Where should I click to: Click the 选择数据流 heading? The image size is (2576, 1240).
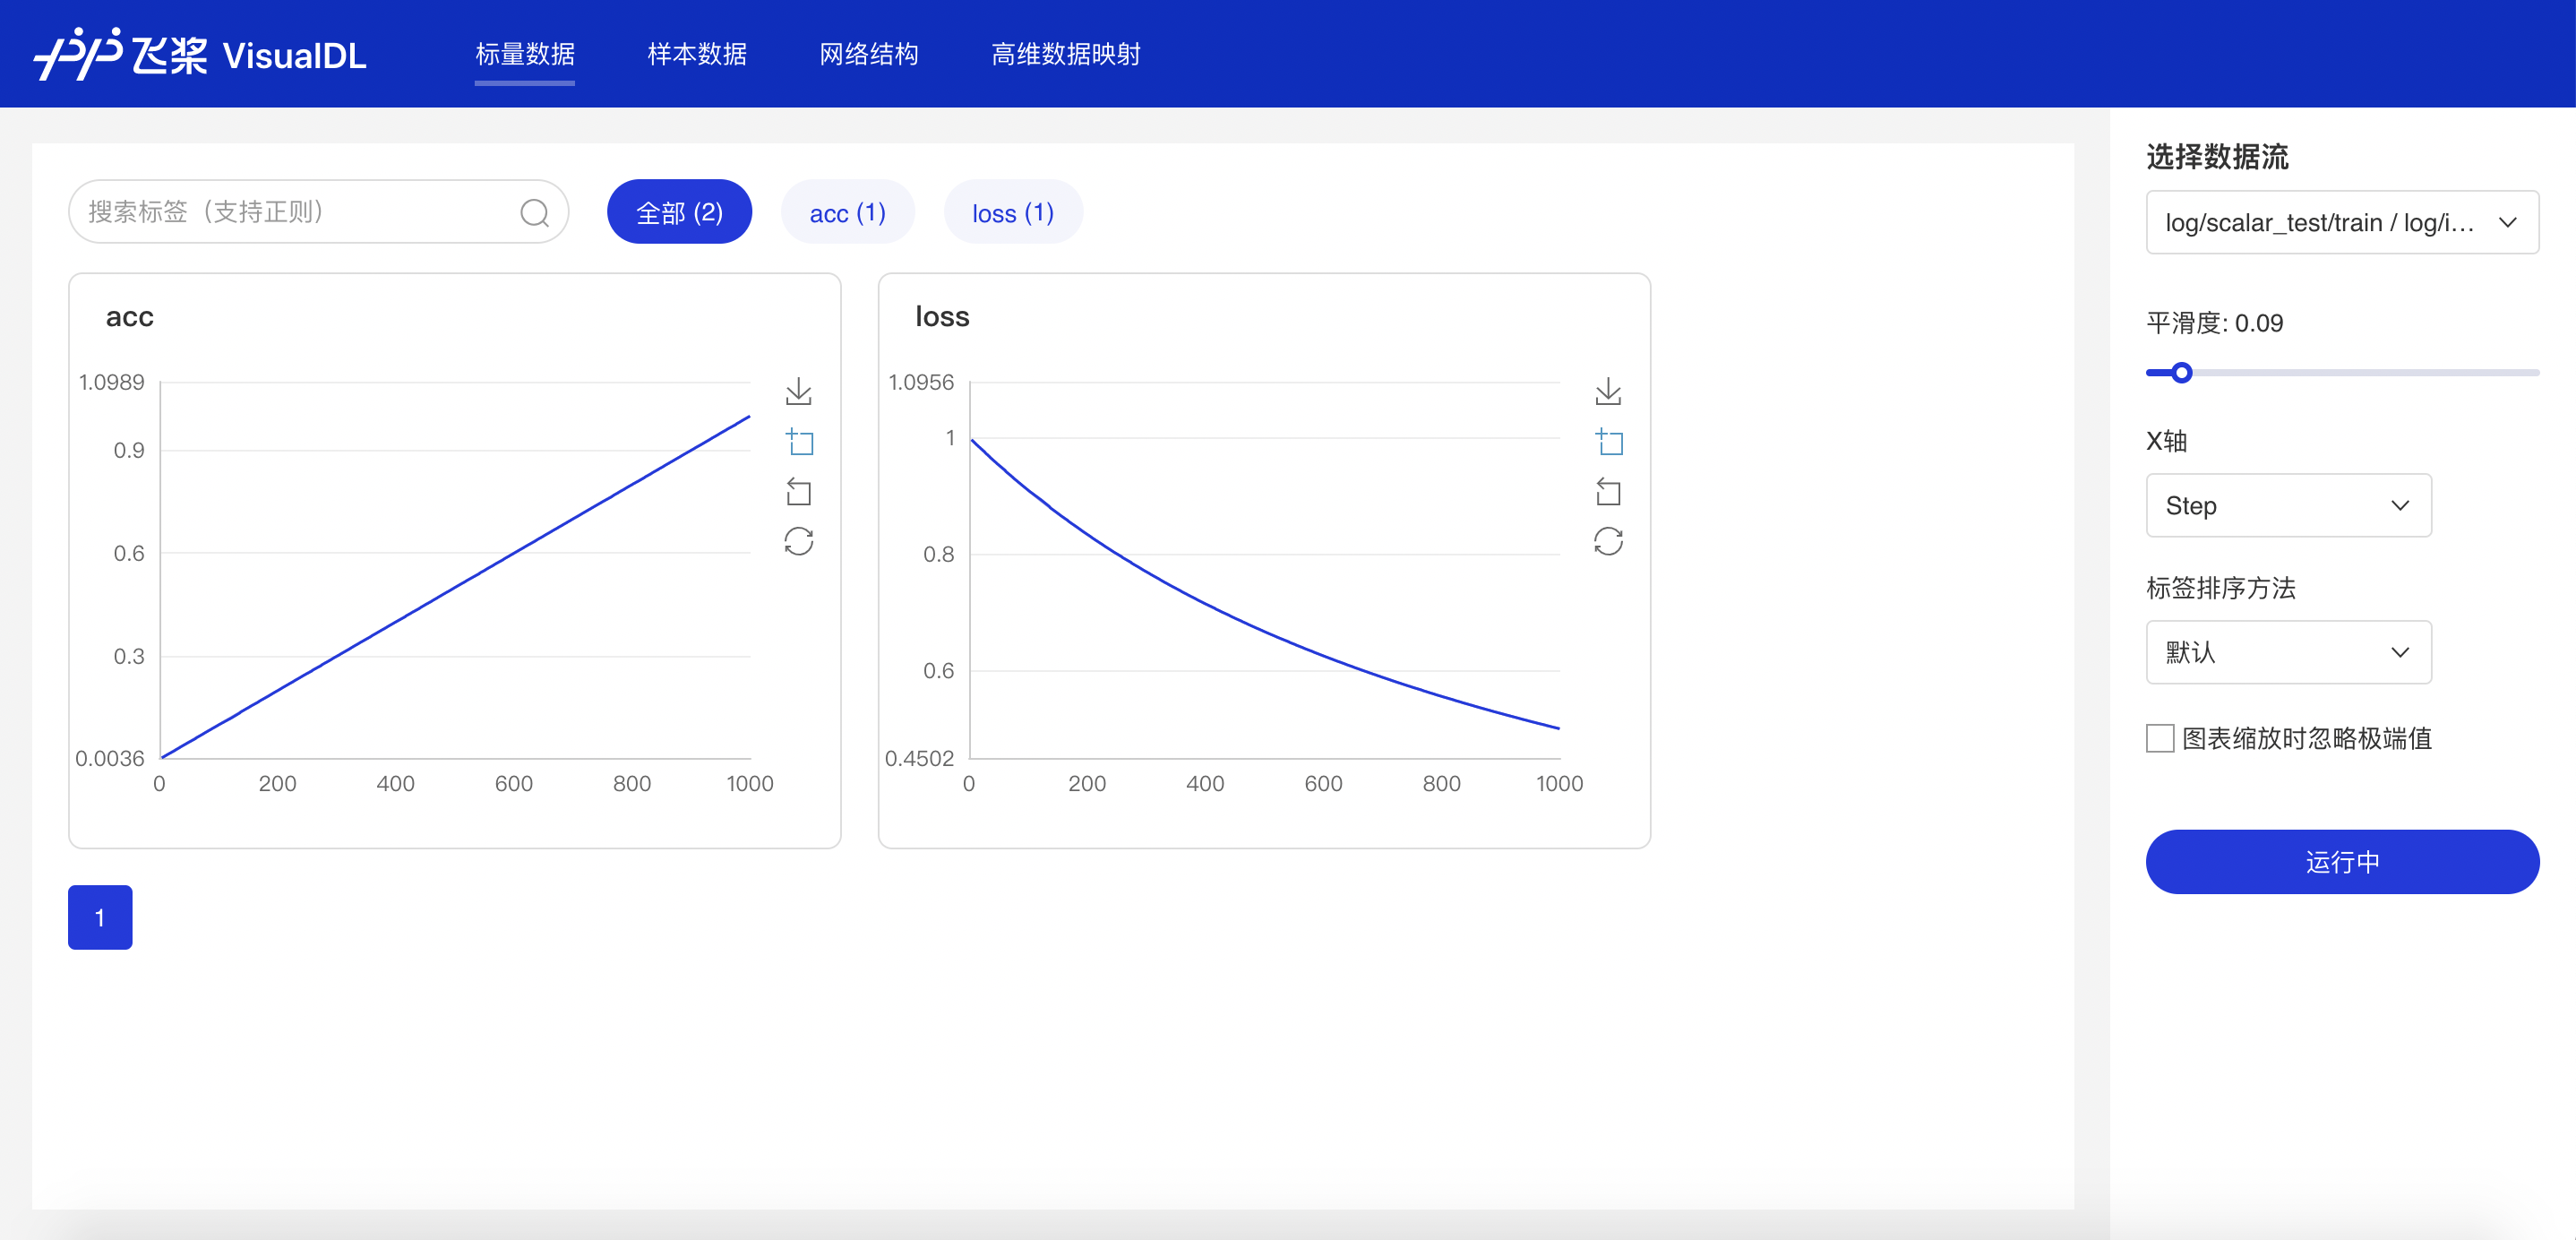click(x=2217, y=156)
